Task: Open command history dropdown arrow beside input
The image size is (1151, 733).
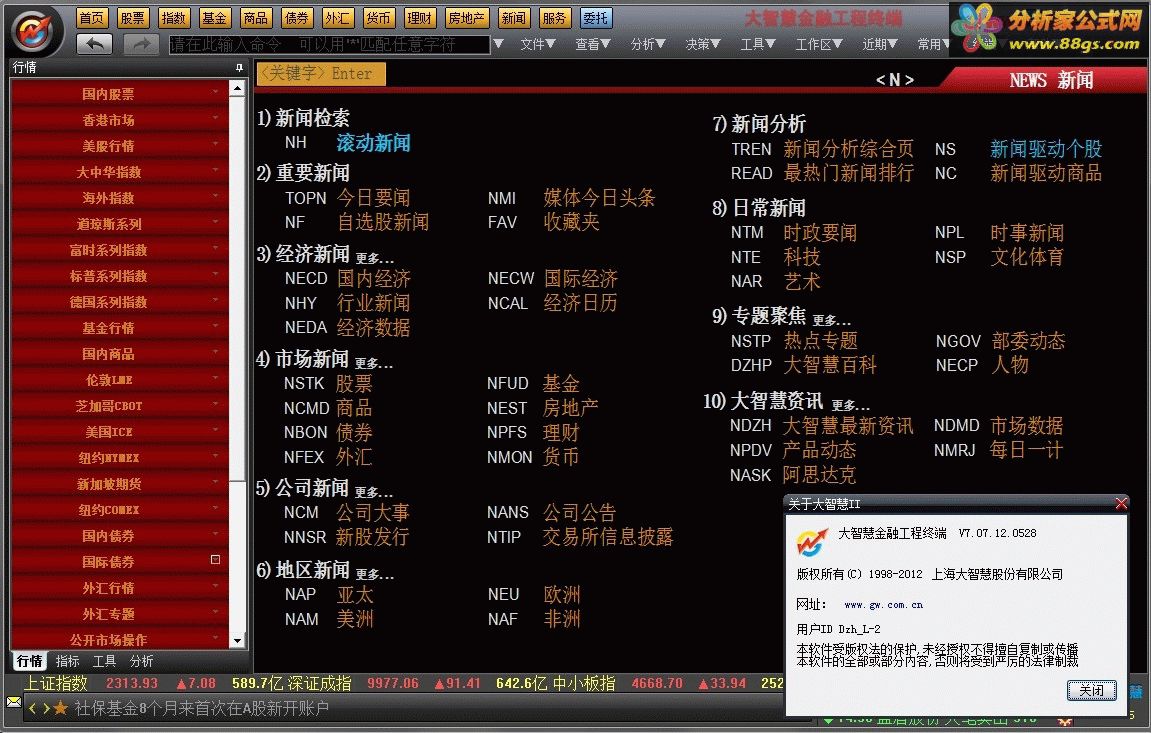Action: tap(498, 44)
